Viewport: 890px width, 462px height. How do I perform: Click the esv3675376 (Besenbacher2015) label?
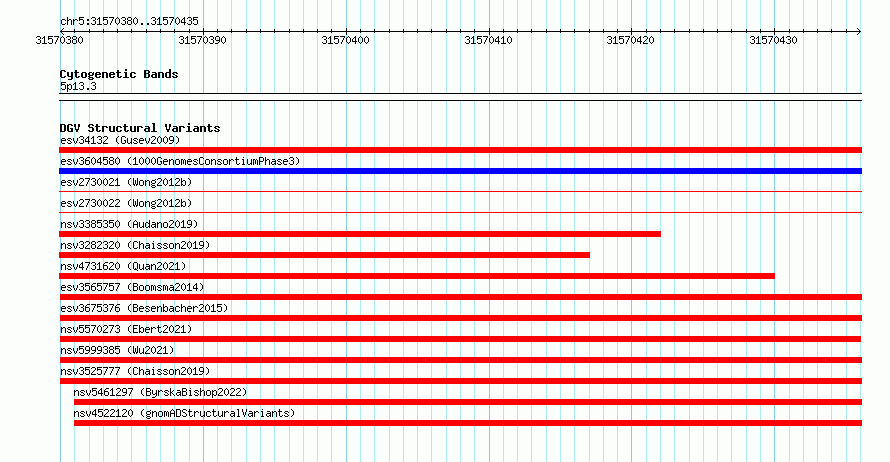pos(144,308)
